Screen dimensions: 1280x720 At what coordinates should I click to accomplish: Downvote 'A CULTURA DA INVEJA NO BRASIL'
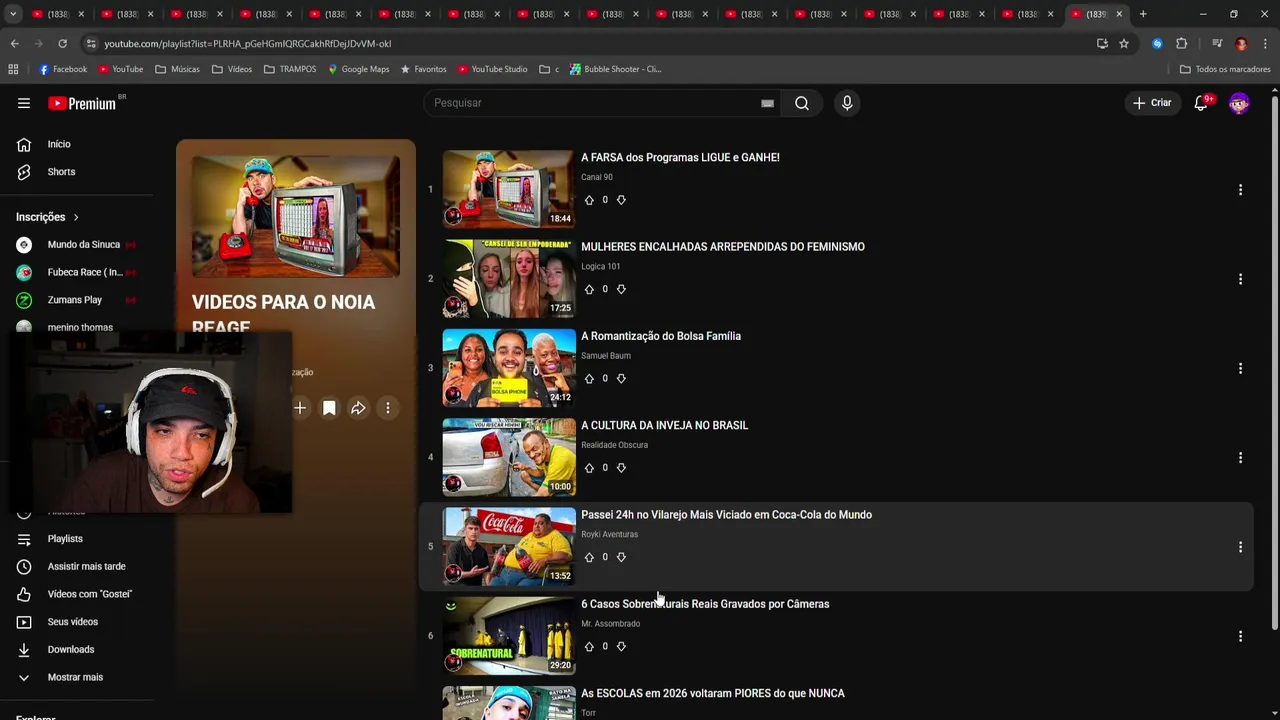click(x=621, y=468)
